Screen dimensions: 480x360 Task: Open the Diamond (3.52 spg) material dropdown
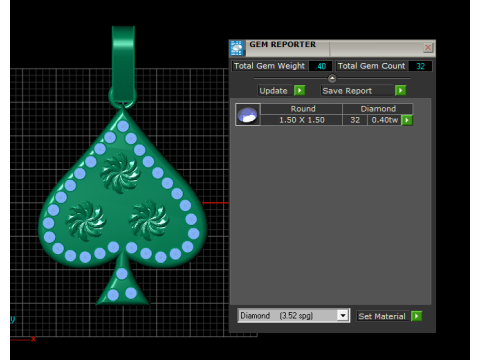pyautogui.click(x=343, y=315)
